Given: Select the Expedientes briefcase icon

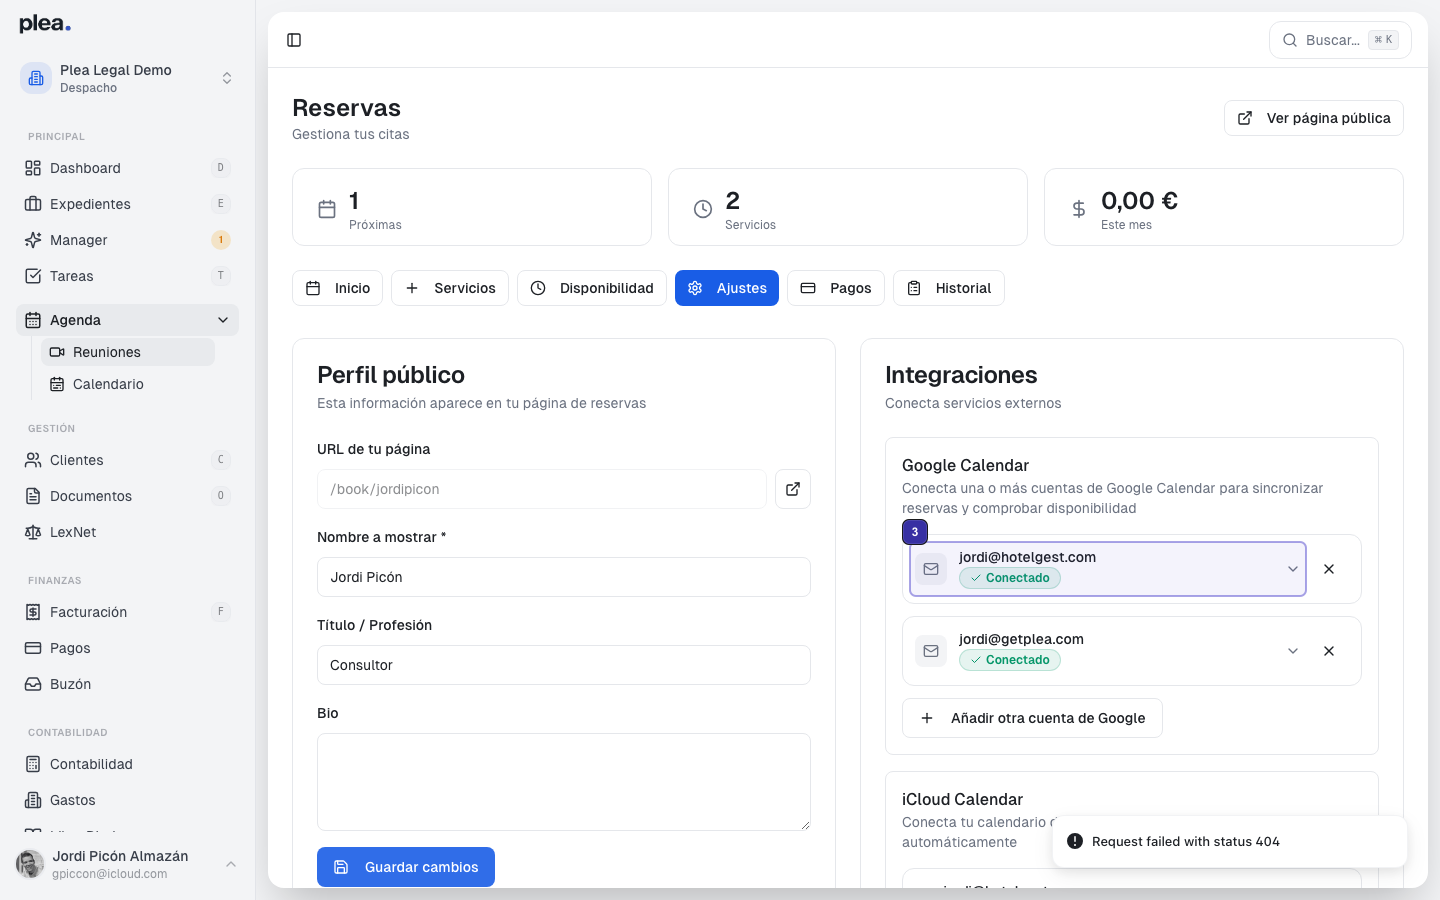Looking at the screenshot, I should 31,204.
